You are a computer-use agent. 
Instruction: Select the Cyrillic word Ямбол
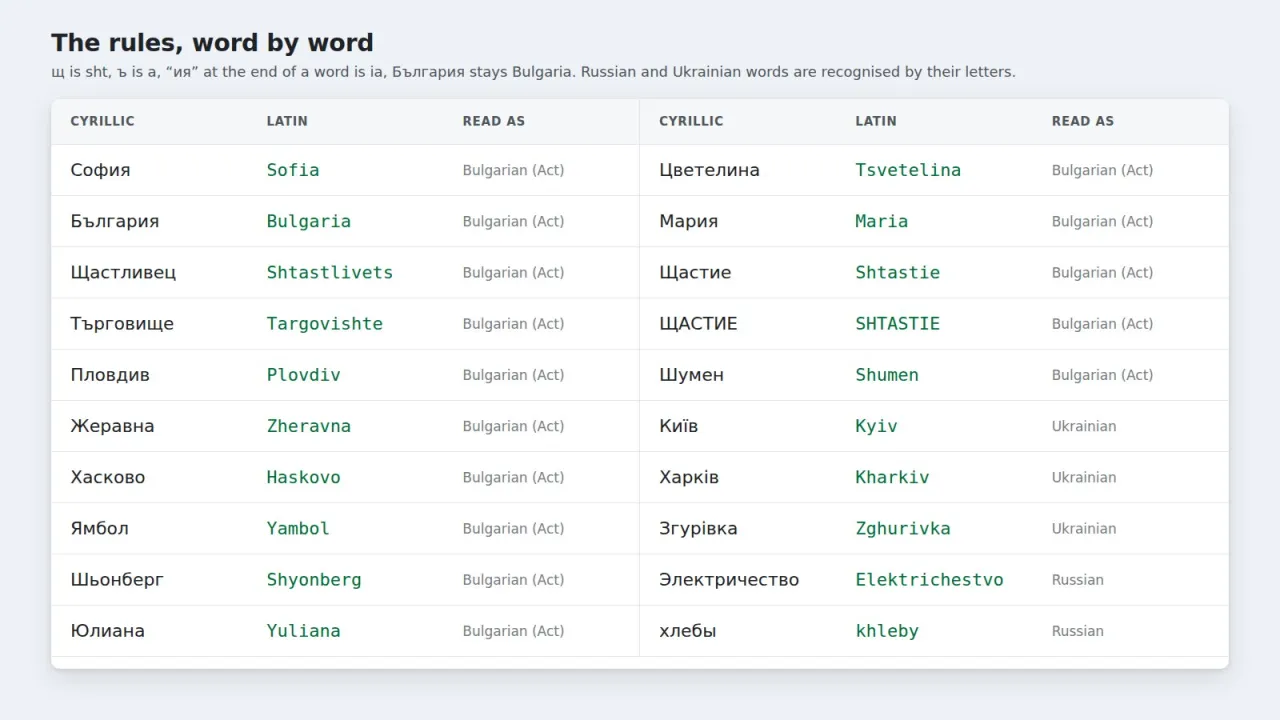(99, 528)
